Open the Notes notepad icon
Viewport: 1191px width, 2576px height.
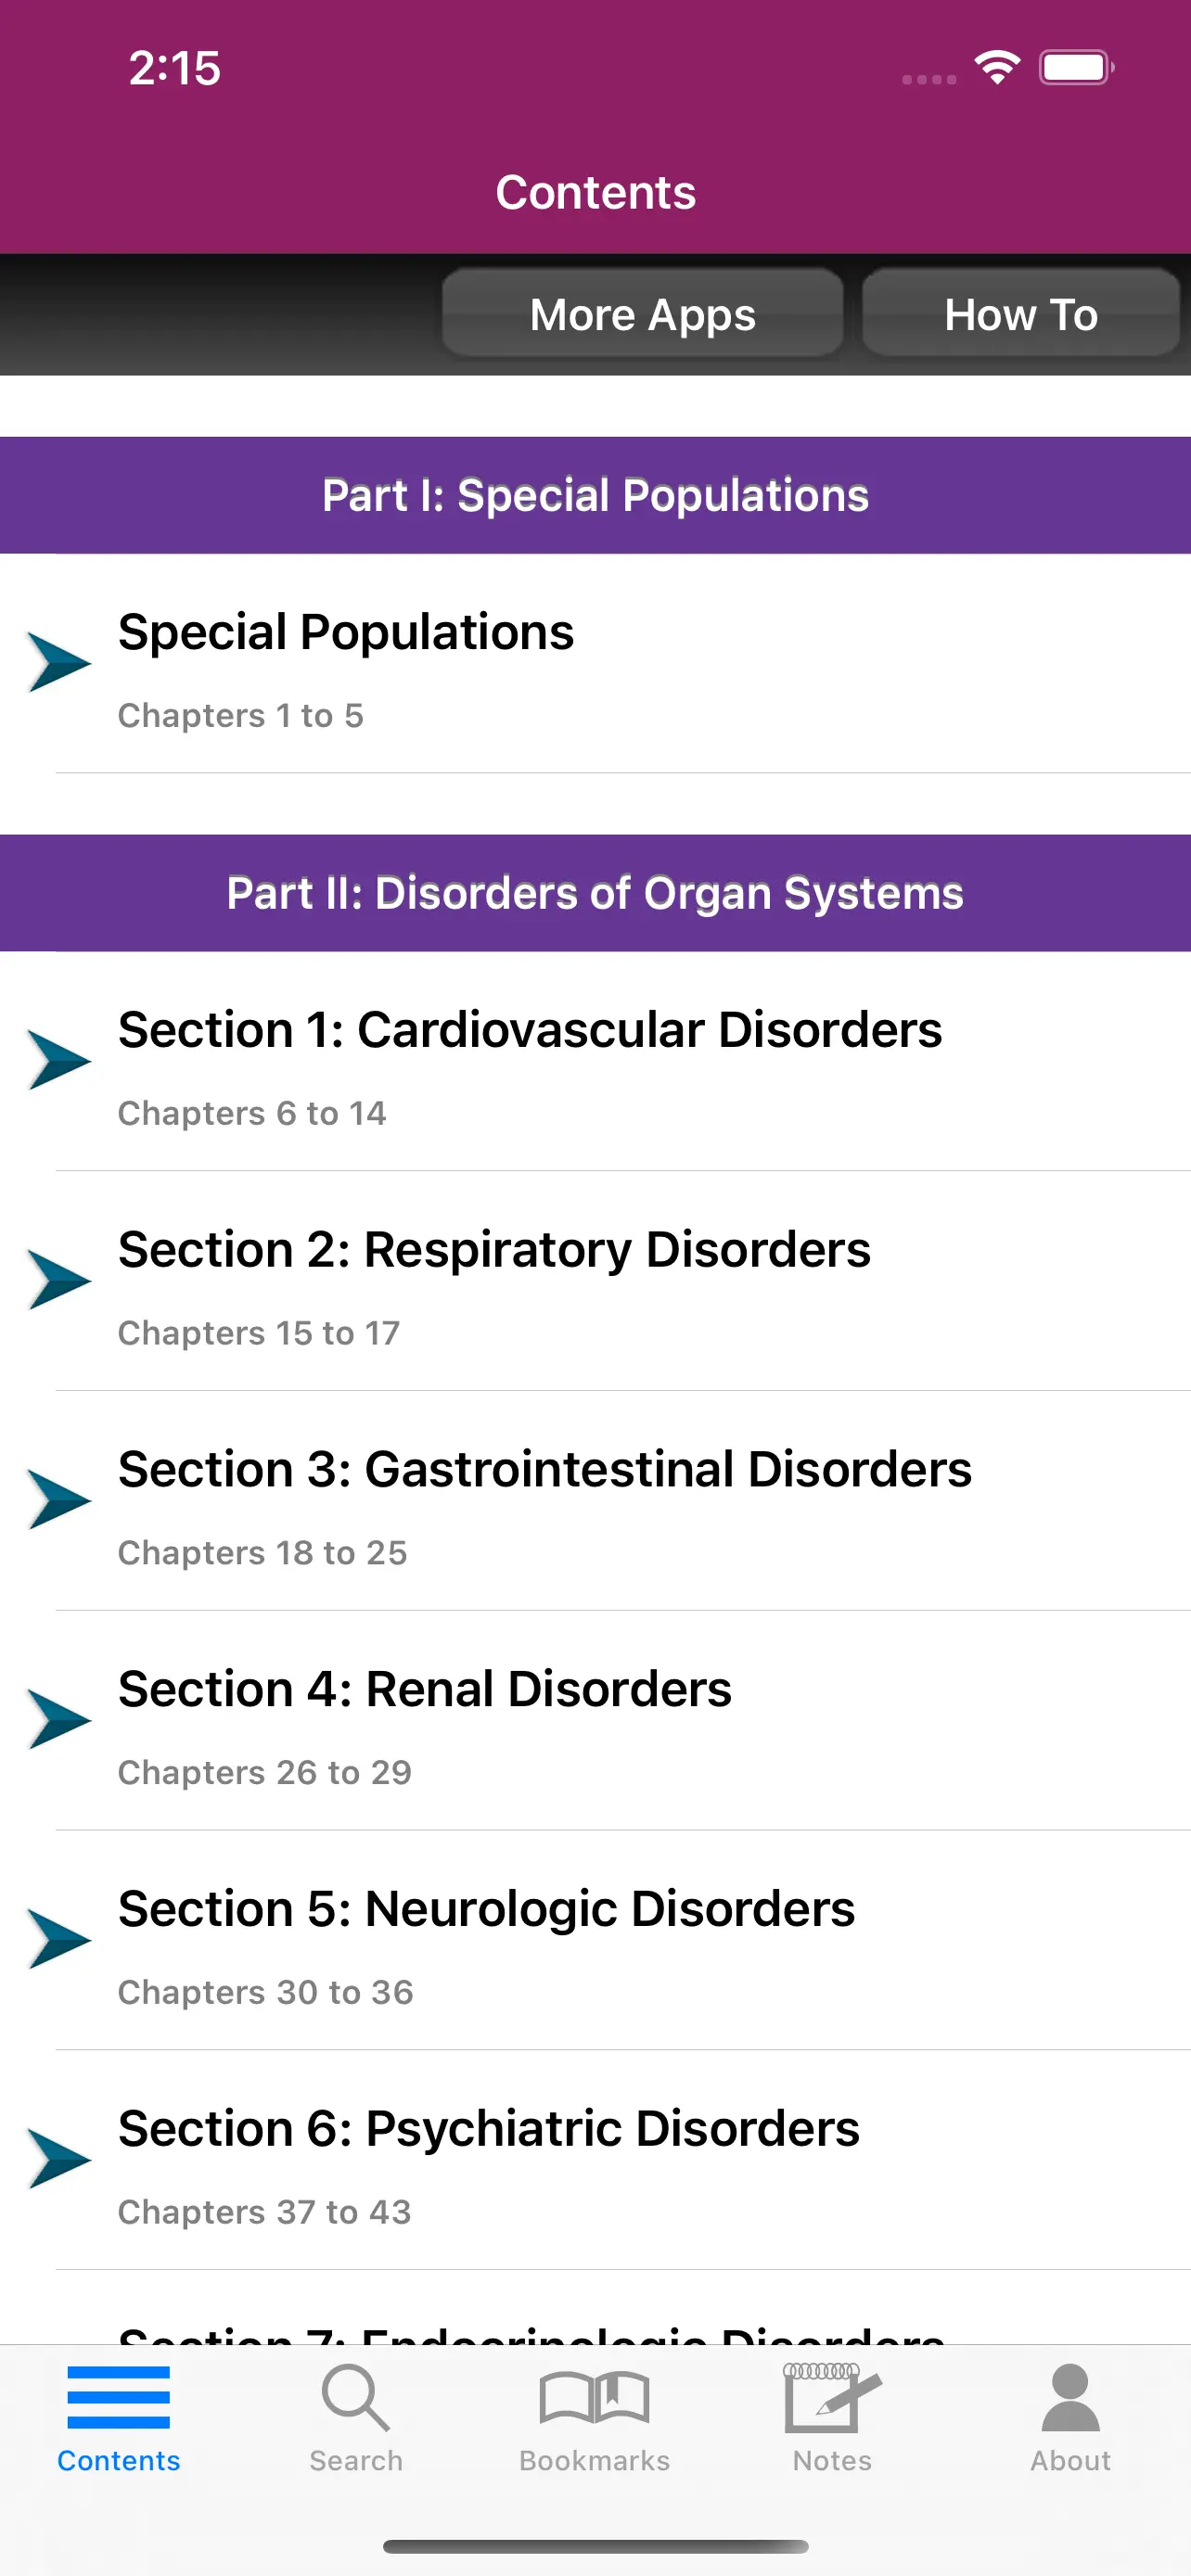pyautogui.click(x=831, y=2398)
